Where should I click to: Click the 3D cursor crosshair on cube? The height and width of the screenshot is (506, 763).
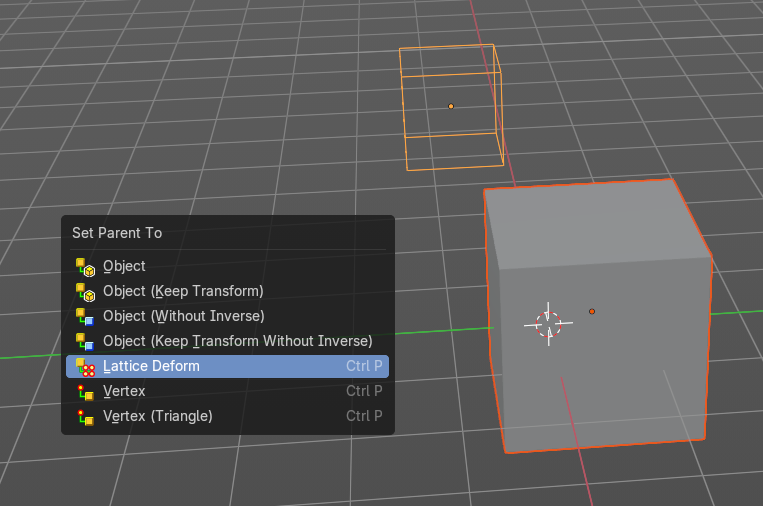(548, 324)
